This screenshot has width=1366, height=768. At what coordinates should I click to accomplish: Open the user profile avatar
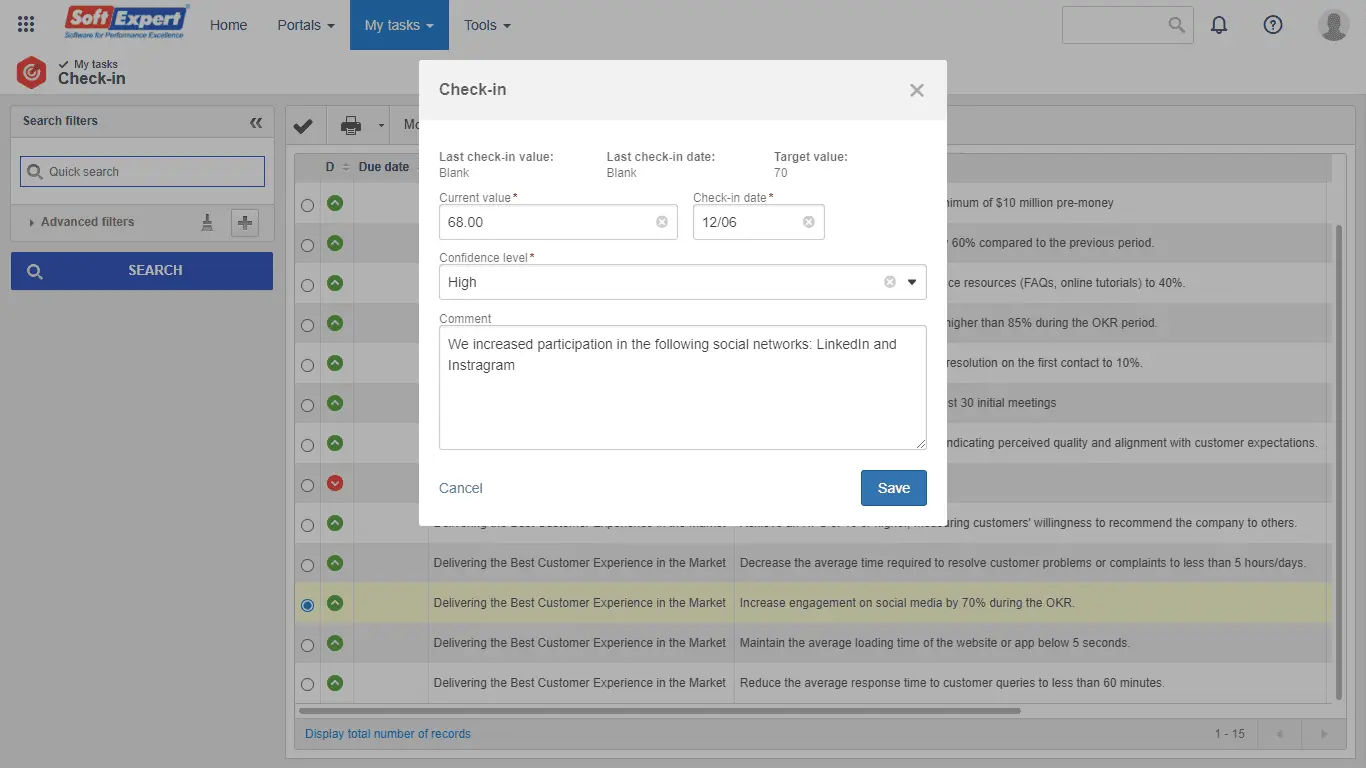pyautogui.click(x=1333, y=25)
